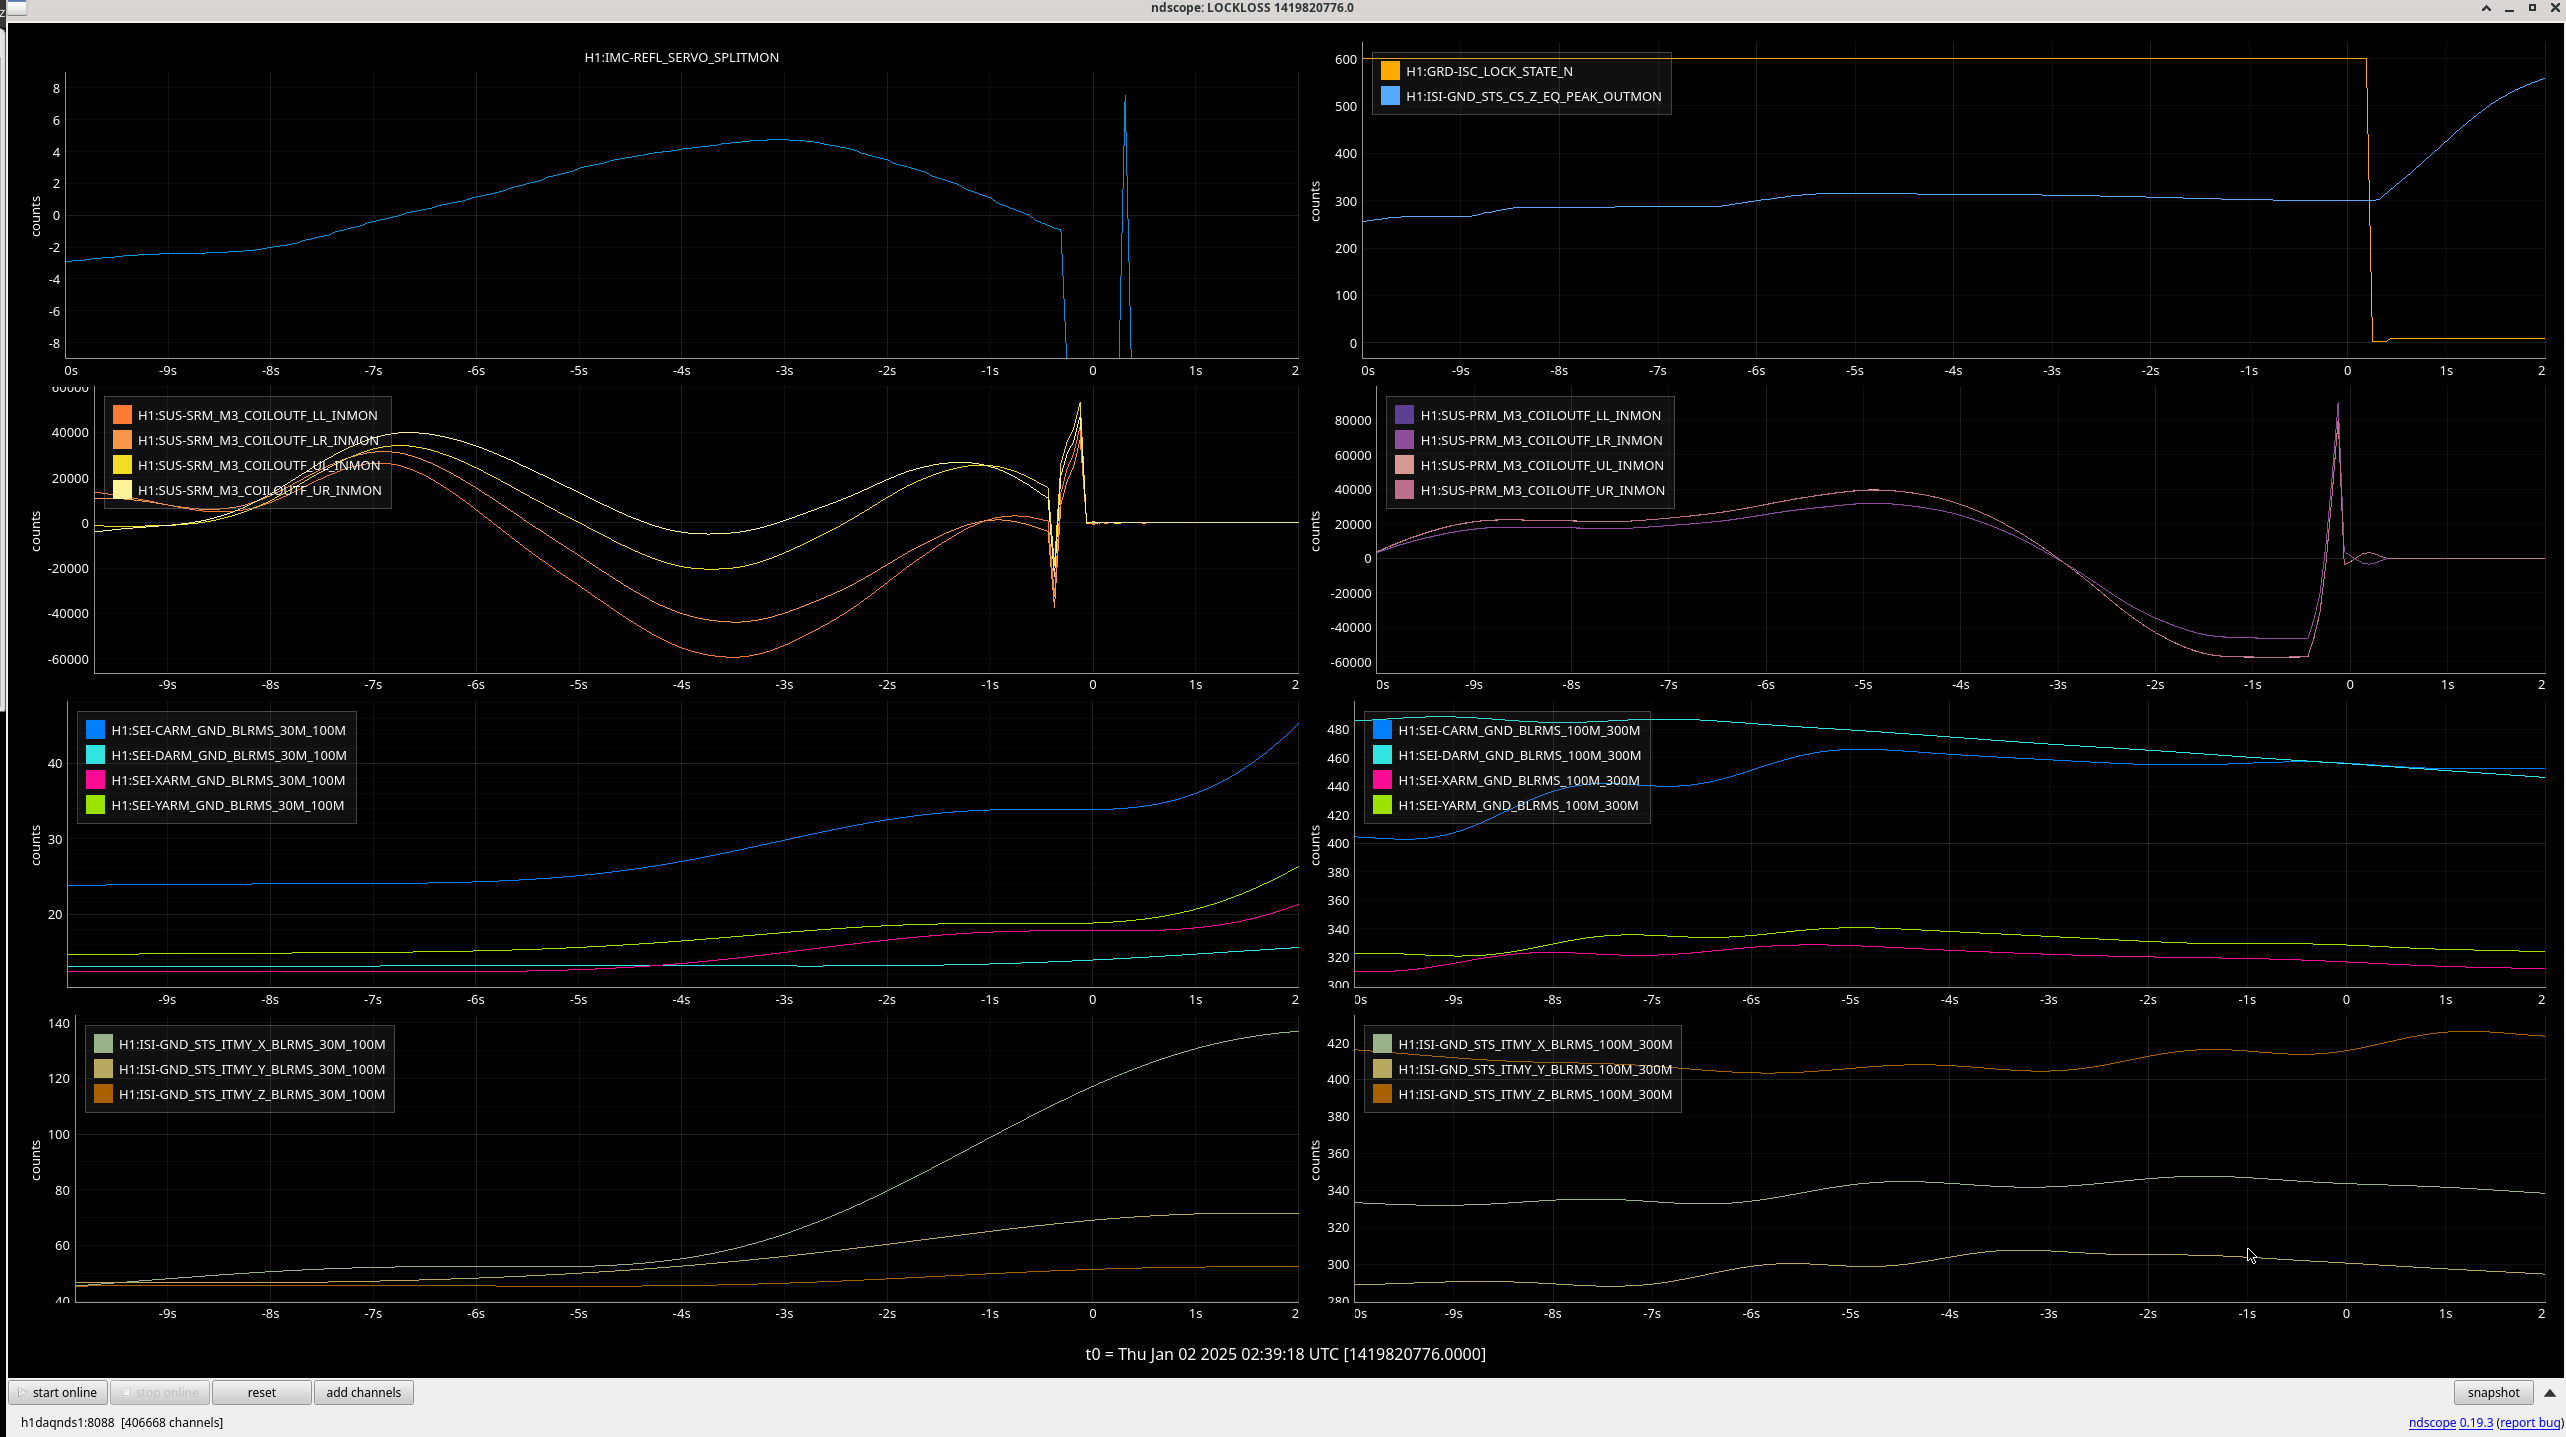
Task: Click the 80000 y-axis tick of PRM plot
Action: (x=1352, y=420)
